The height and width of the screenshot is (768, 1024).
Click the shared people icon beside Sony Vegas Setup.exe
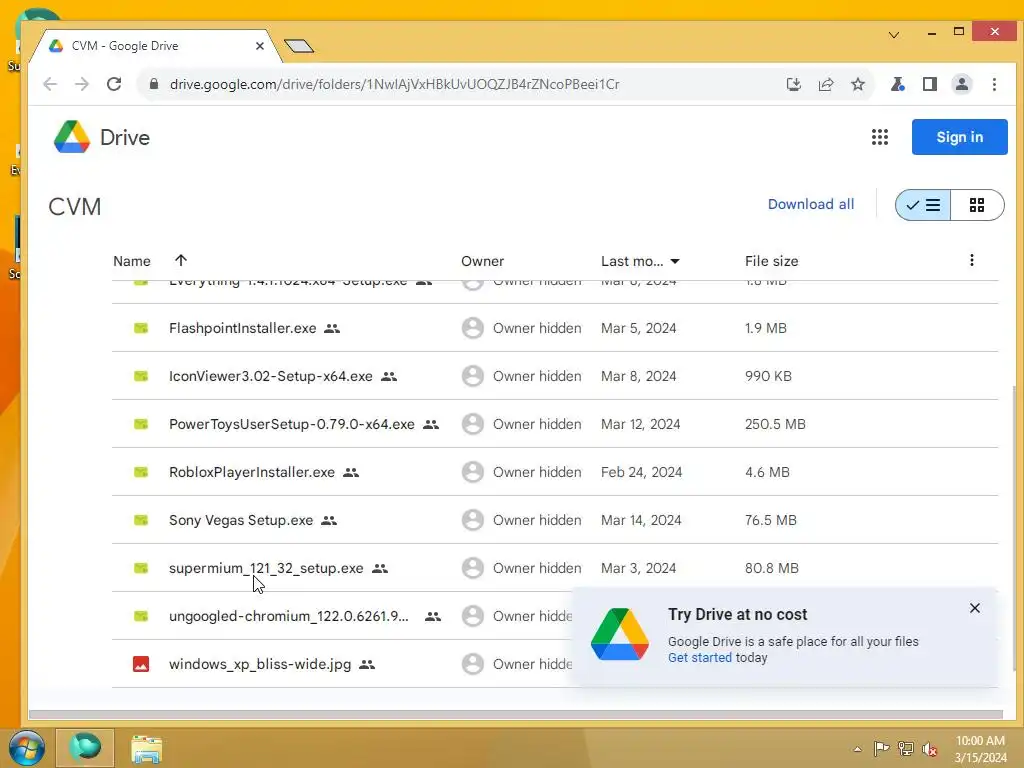pyautogui.click(x=329, y=520)
